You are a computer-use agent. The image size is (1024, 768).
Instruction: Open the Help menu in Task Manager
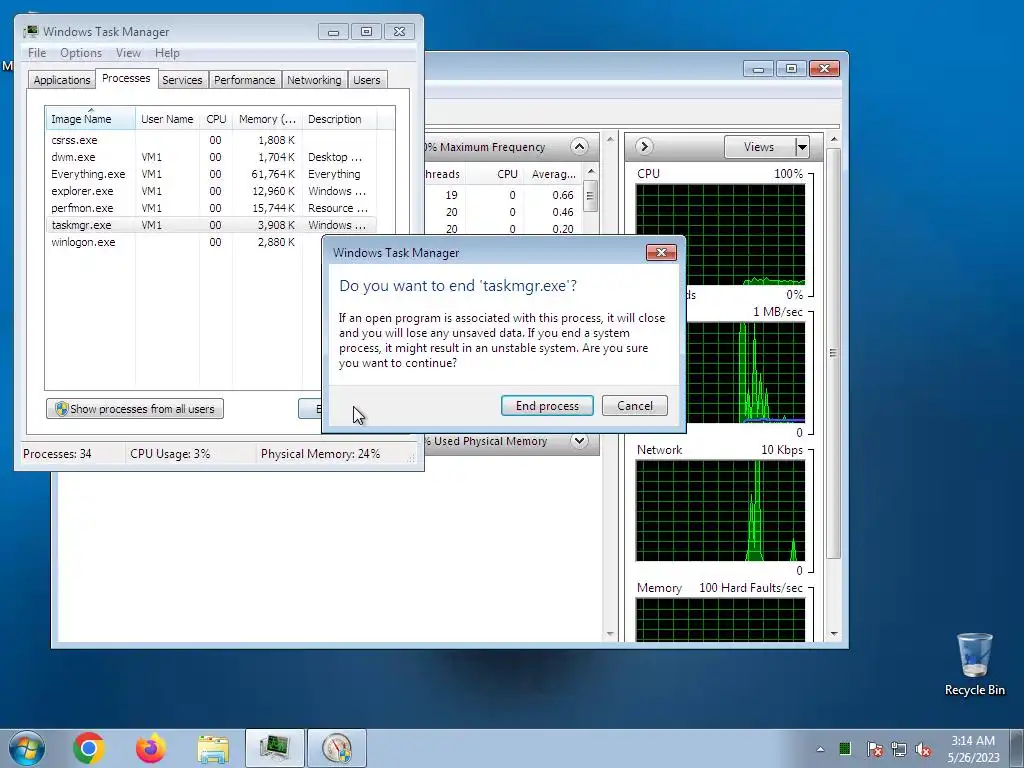point(167,53)
